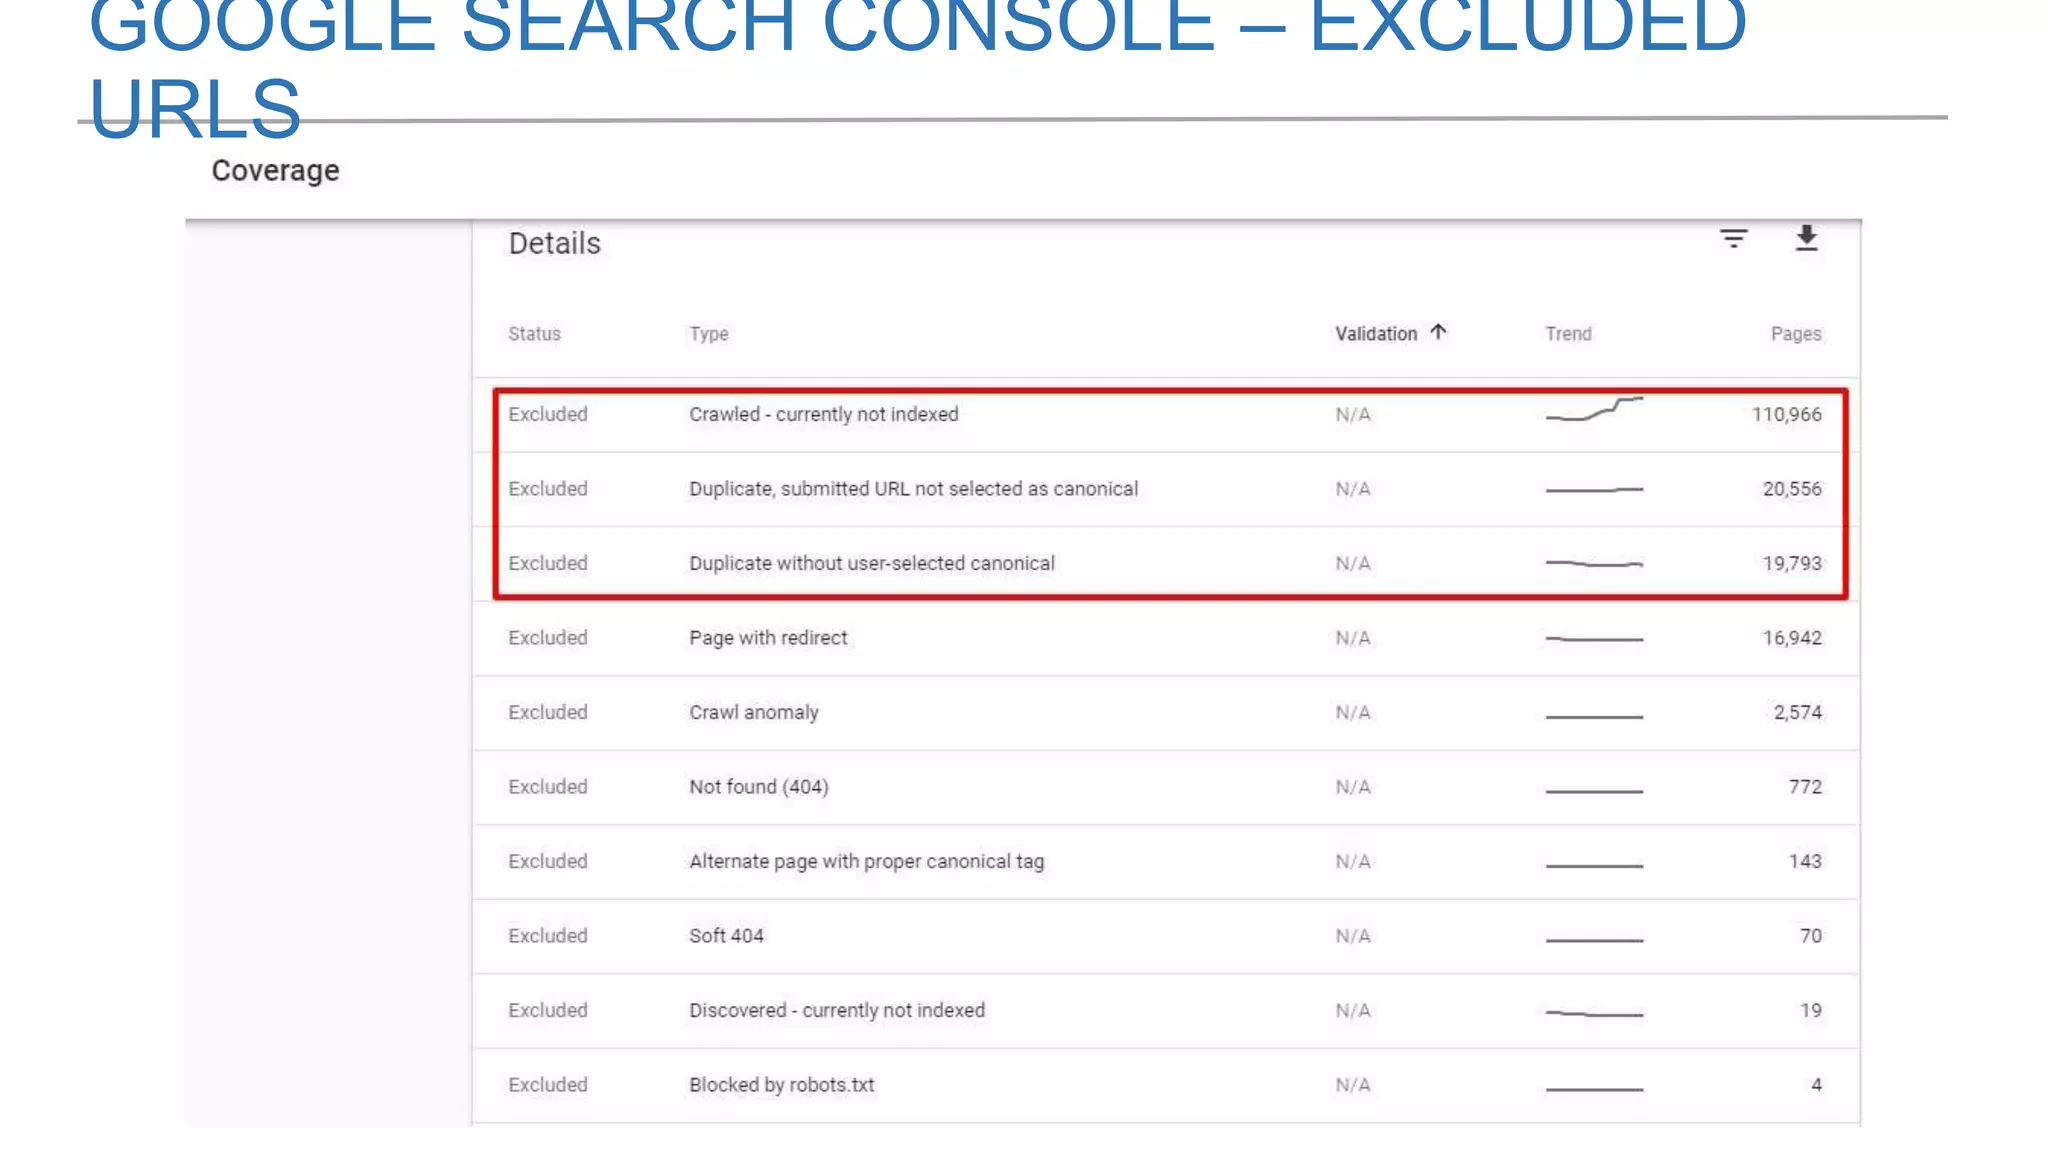
Task: Click the trend sparkline for Crawled row
Action: (x=1594, y=409)
